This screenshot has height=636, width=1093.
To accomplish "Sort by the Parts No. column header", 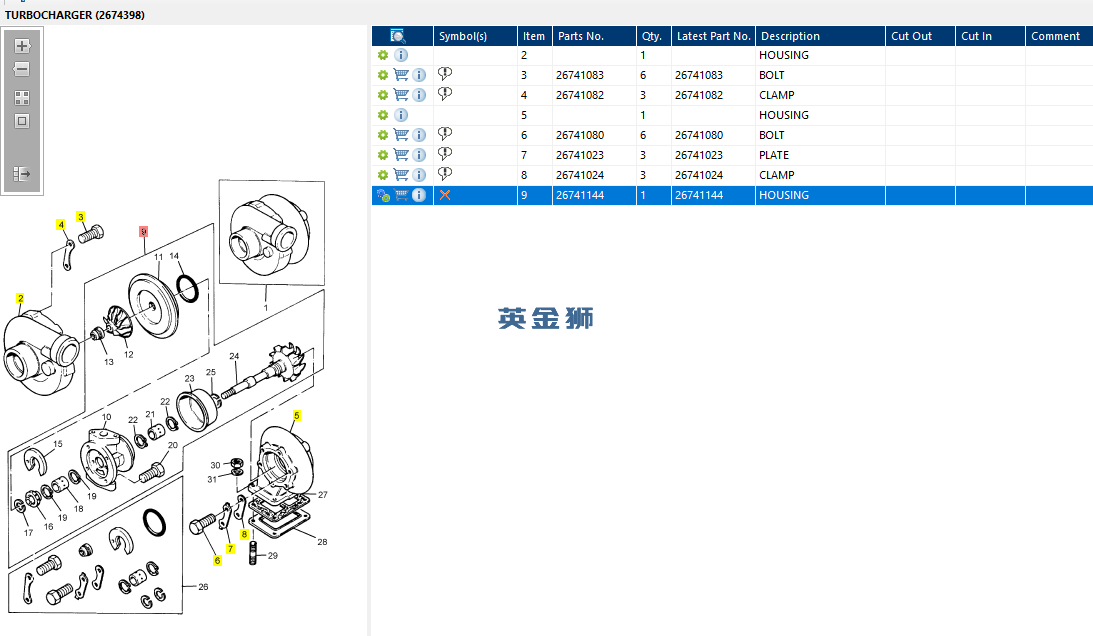I will coord(594,36).
